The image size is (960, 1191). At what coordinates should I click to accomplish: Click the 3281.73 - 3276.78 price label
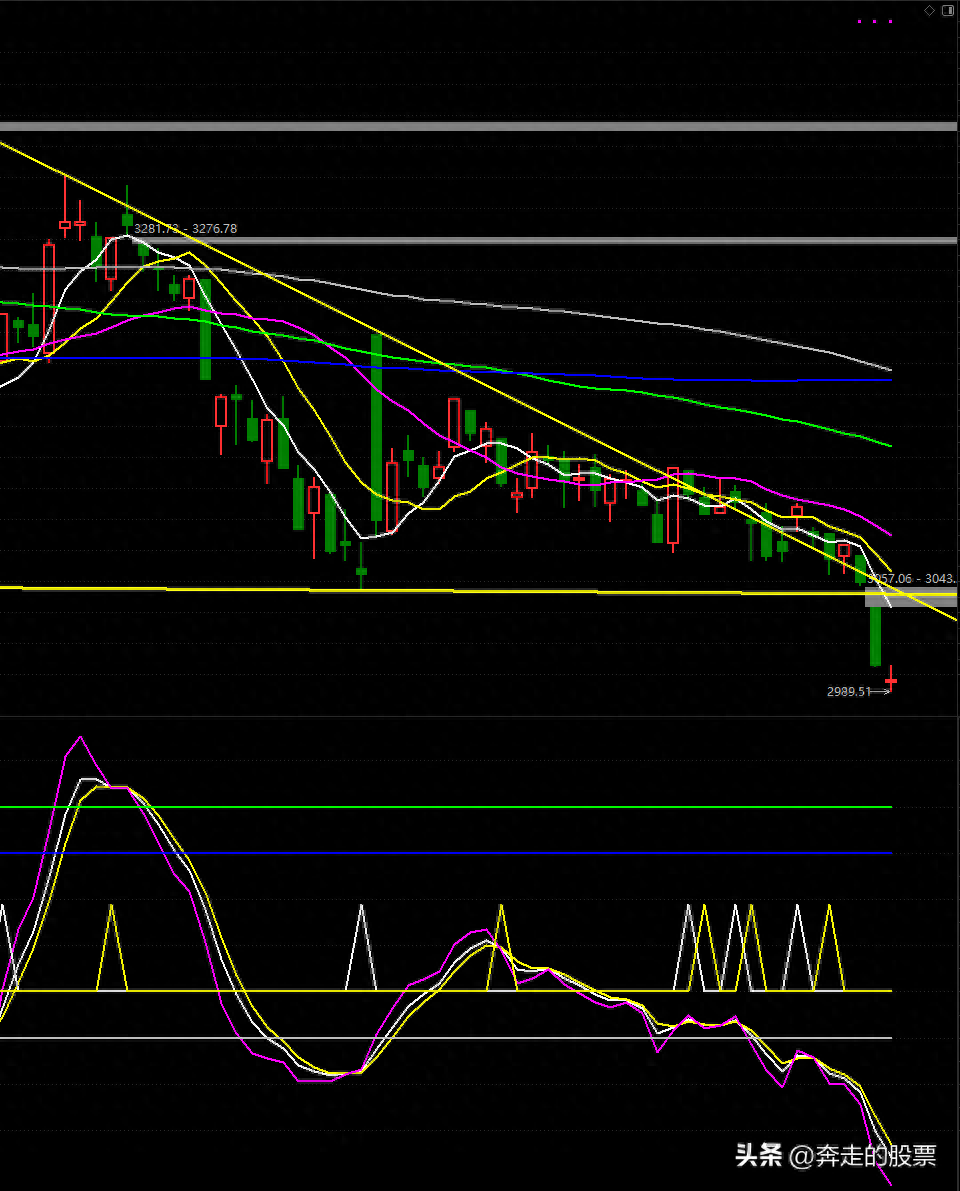point(185,228)
